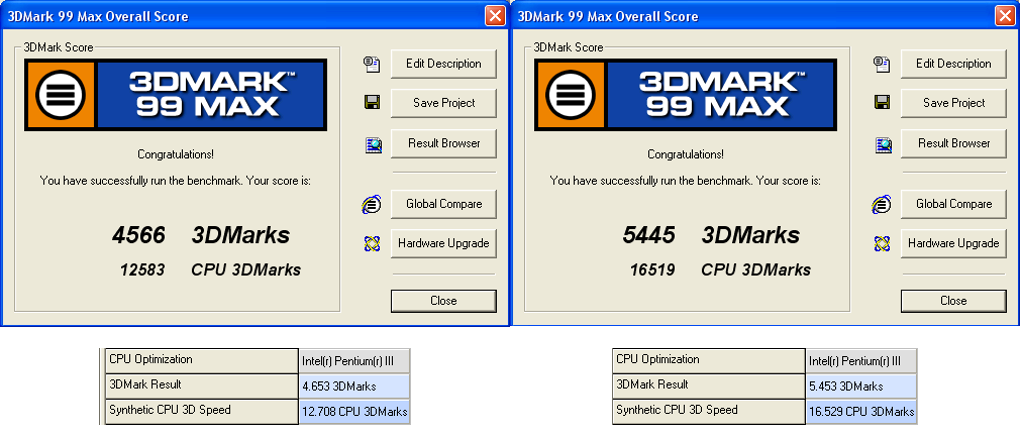Image resolution: width=1021 pixels, height=427 pixels.
Task: Click right table's Intel(r) Pentium(r) III cell
Action: tap(861, 361)
